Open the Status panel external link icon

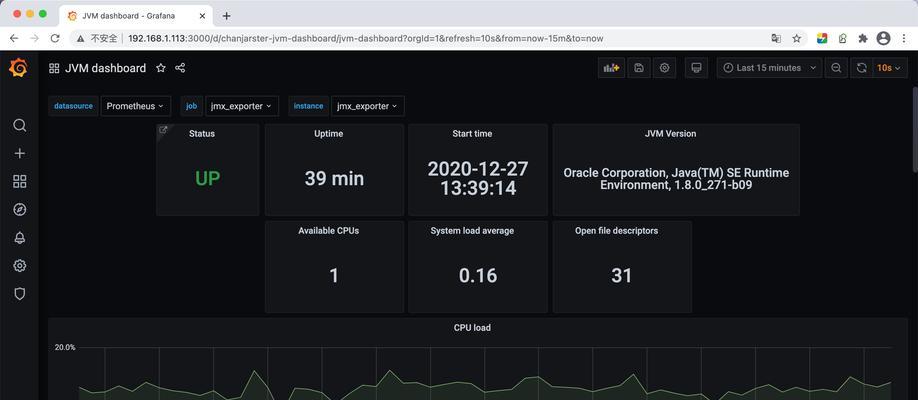pos(163,130)
